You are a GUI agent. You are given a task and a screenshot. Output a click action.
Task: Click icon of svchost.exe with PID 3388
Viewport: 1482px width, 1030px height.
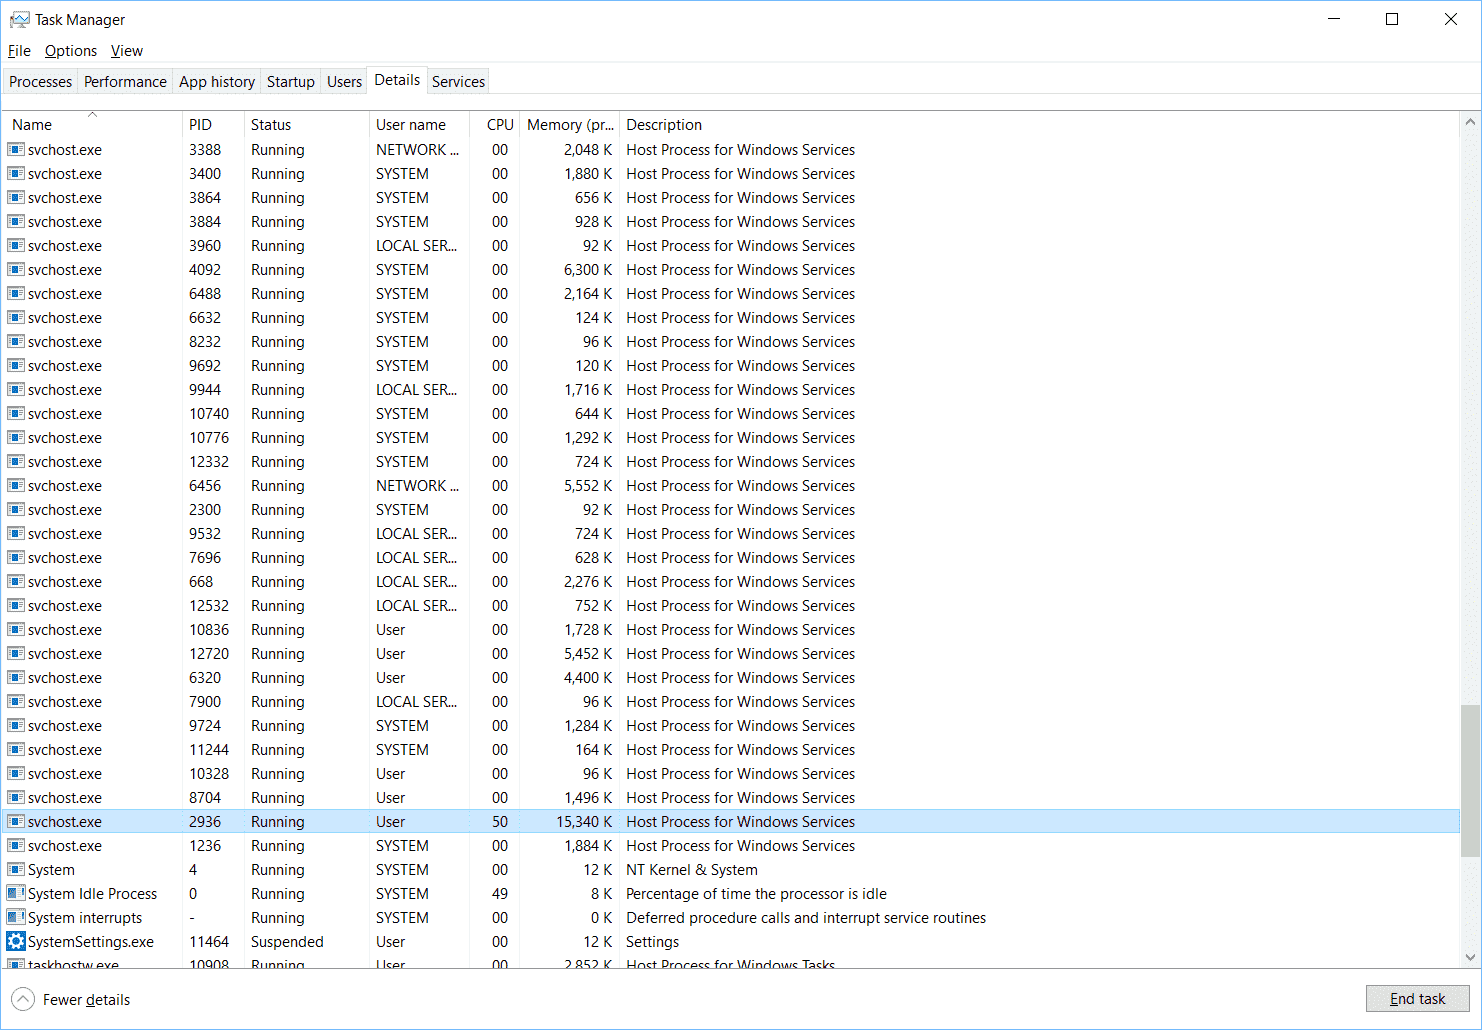[x=15, y=149]
